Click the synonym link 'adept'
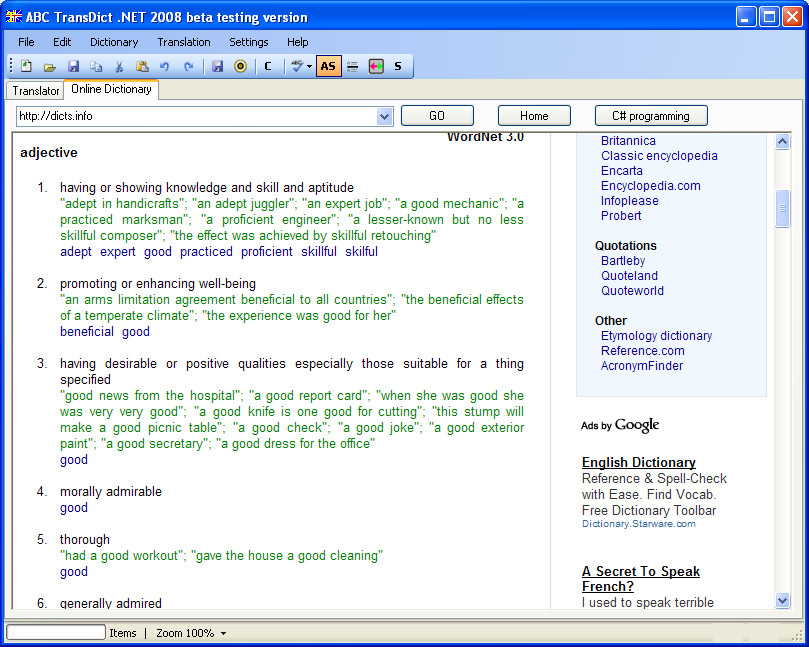The image size is (809, 647). pyautogui.click(x=76, y=252)
